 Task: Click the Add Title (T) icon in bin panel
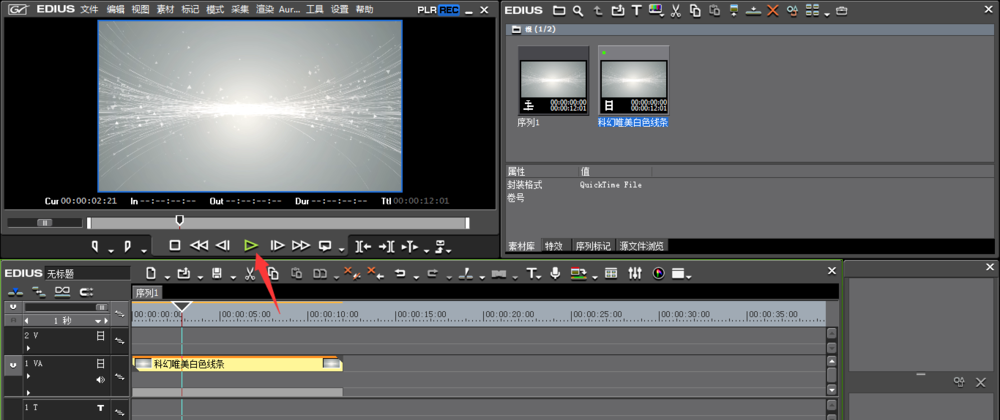pos(636,11)
